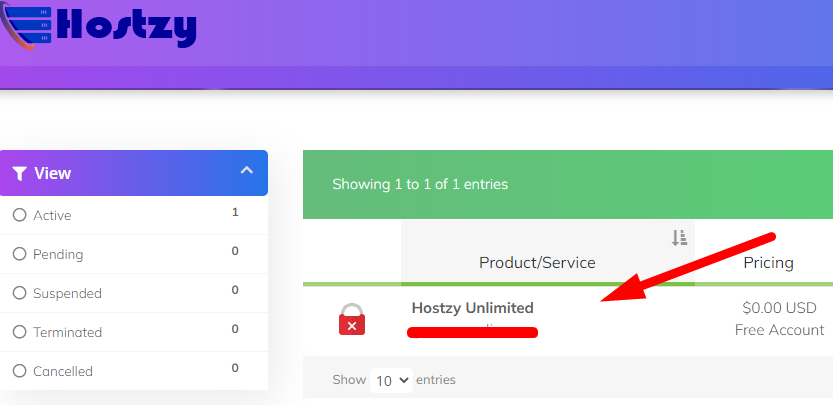Click Showing 1 to 1 of 1 entries
The width and height of the screenshot is (833, 405).
pos(420,184)
